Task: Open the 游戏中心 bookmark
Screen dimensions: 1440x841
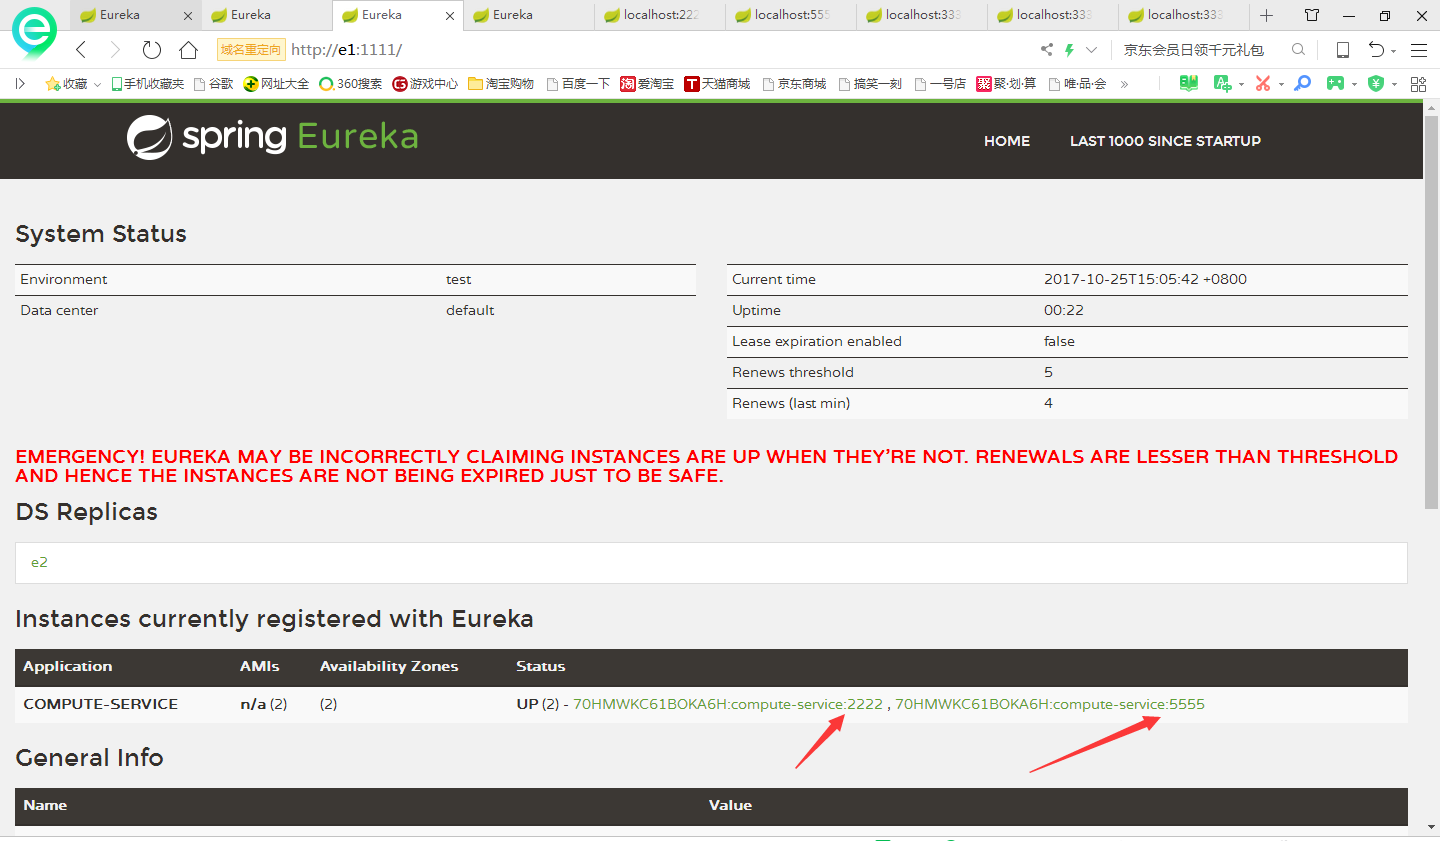Action: coord(425,84)
